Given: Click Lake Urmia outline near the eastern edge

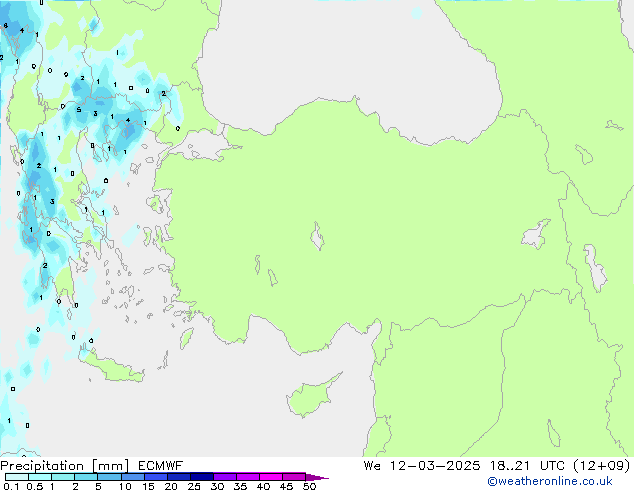Looking at the screenshot, I should (x=595, y=268).
